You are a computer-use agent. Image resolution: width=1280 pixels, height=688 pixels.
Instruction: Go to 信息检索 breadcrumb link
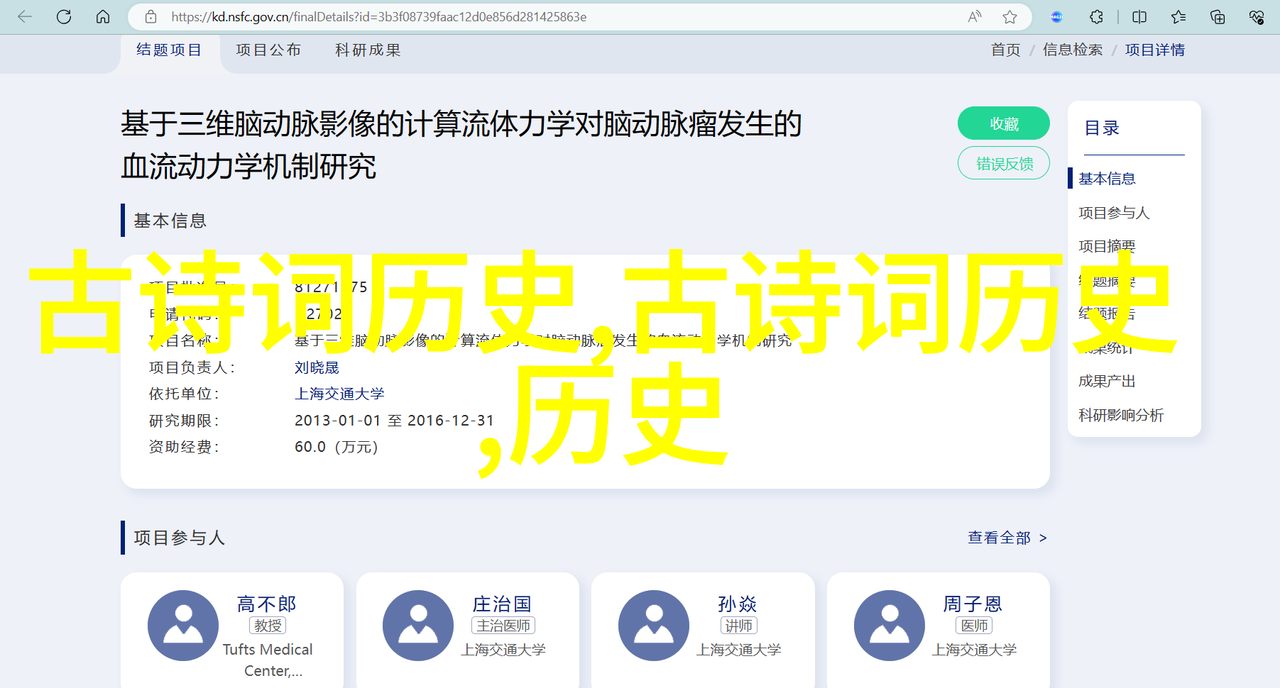[x=1073, y=50]
